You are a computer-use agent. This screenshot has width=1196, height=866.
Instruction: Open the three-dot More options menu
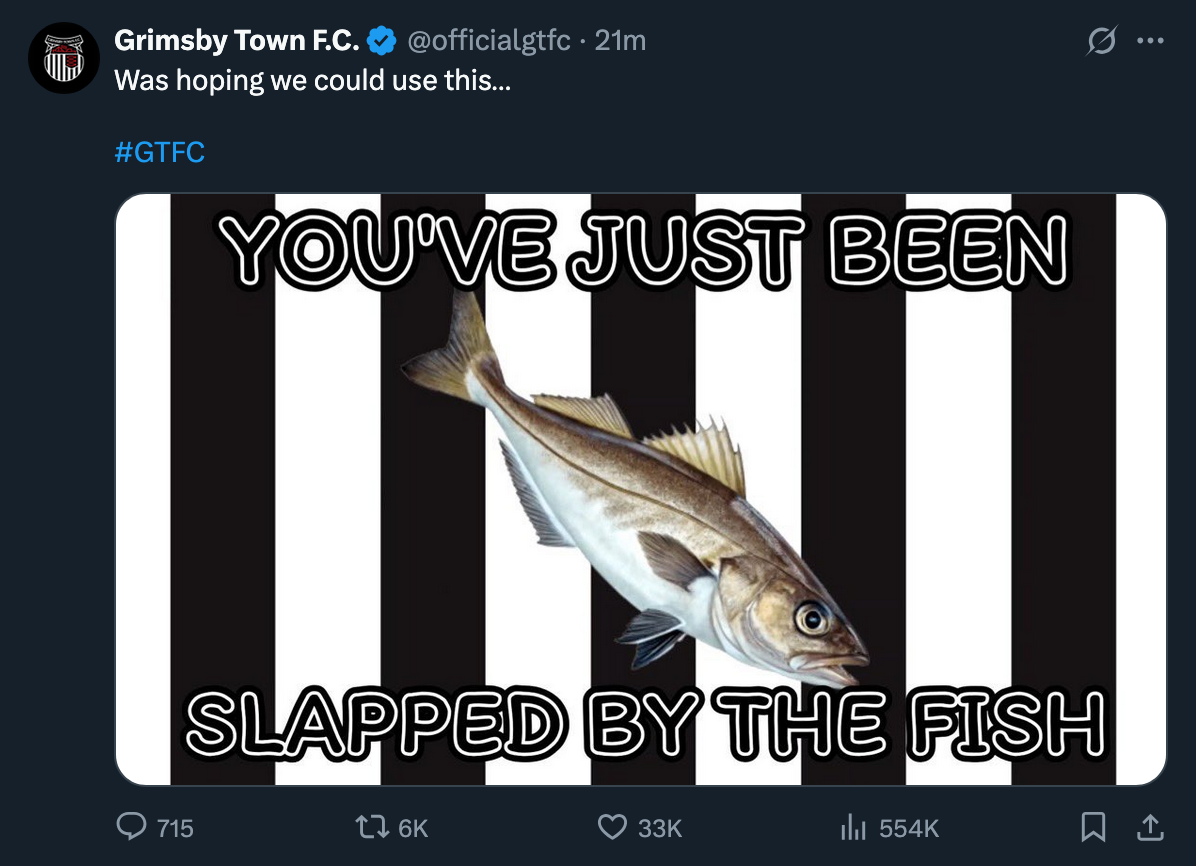1150,42
